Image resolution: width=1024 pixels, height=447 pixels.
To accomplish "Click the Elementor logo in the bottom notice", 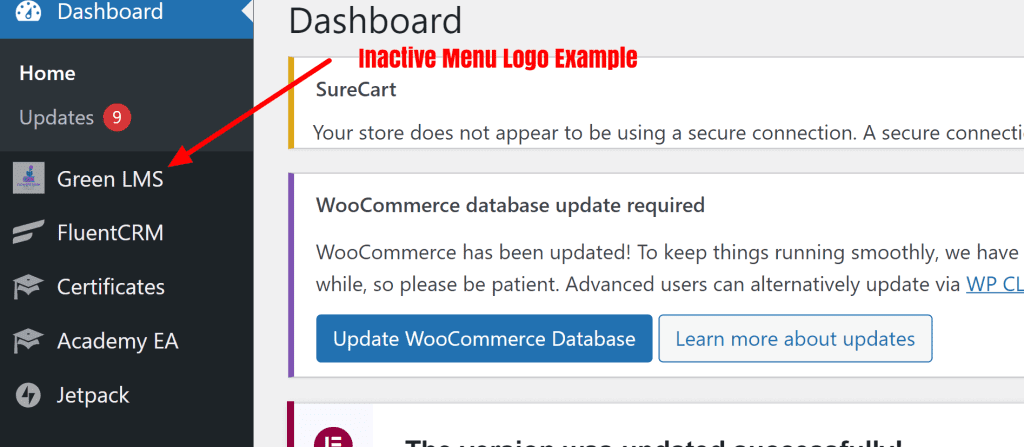I will 329,439.
